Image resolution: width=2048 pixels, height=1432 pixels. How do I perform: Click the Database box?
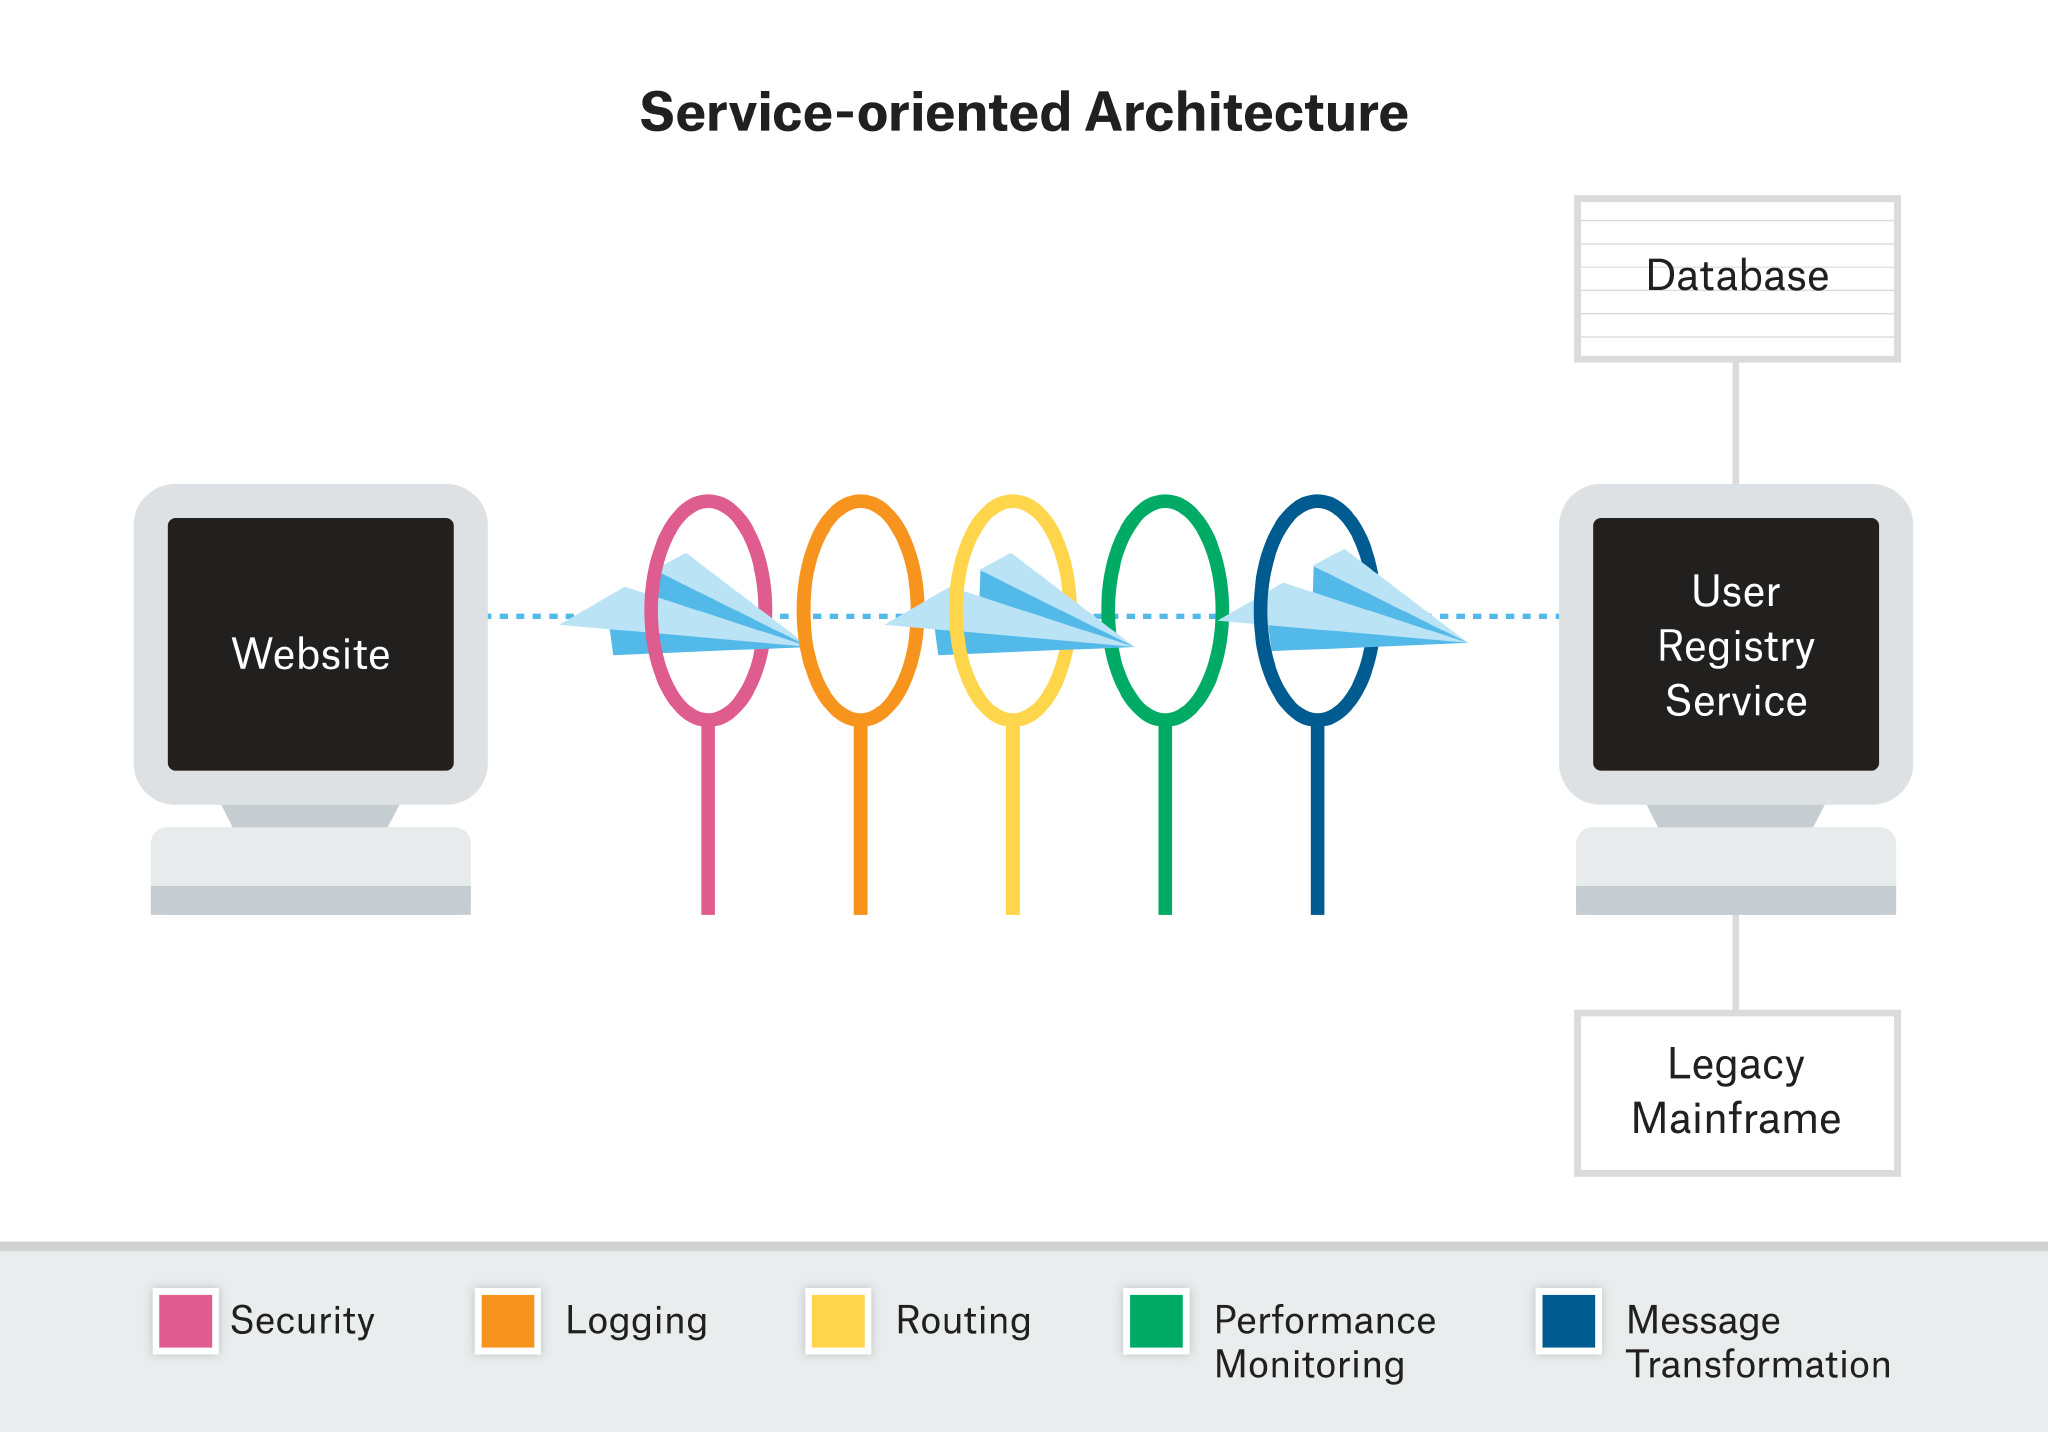(x=1736, y=277)
